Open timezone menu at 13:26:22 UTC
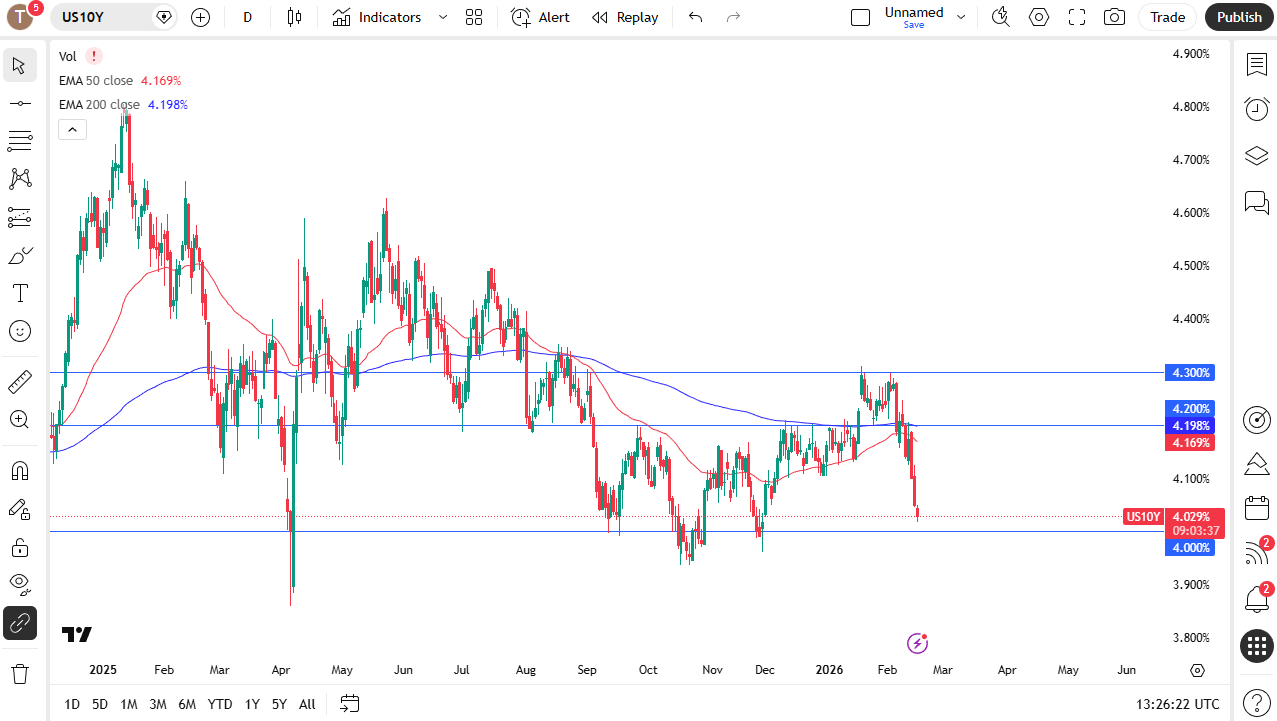The image size is (1277, 721). tap(1178, 704)
